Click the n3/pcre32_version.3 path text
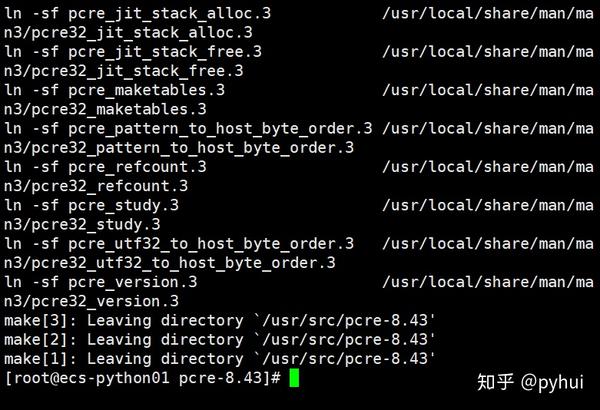Viewport: 600px width, 410px height. (92, 301)
